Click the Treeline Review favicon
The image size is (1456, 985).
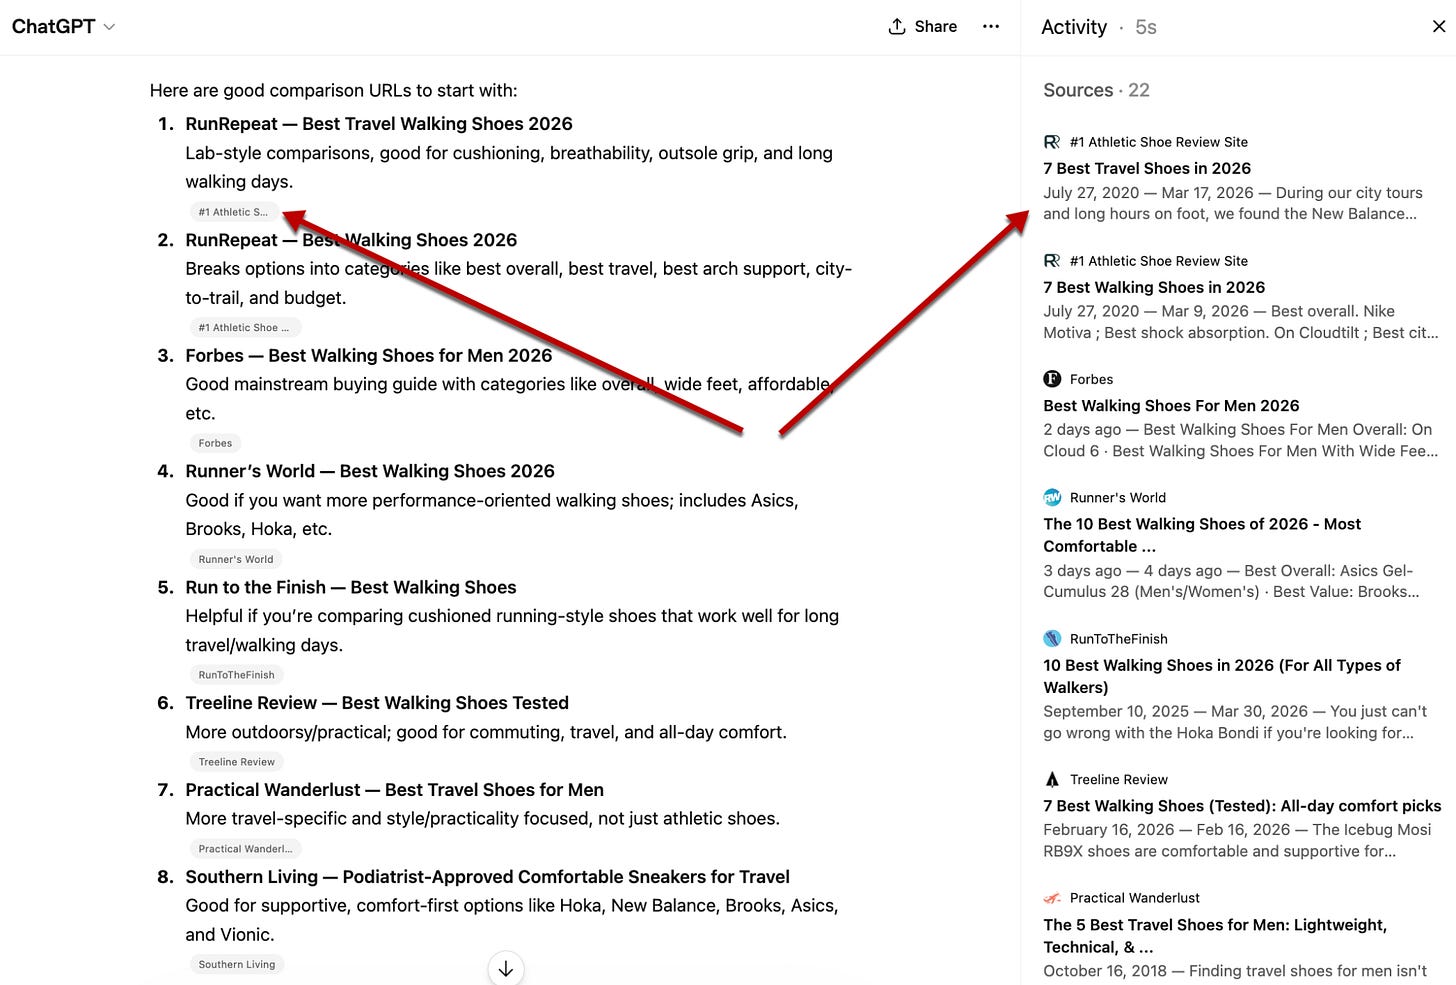point(1052,779)
